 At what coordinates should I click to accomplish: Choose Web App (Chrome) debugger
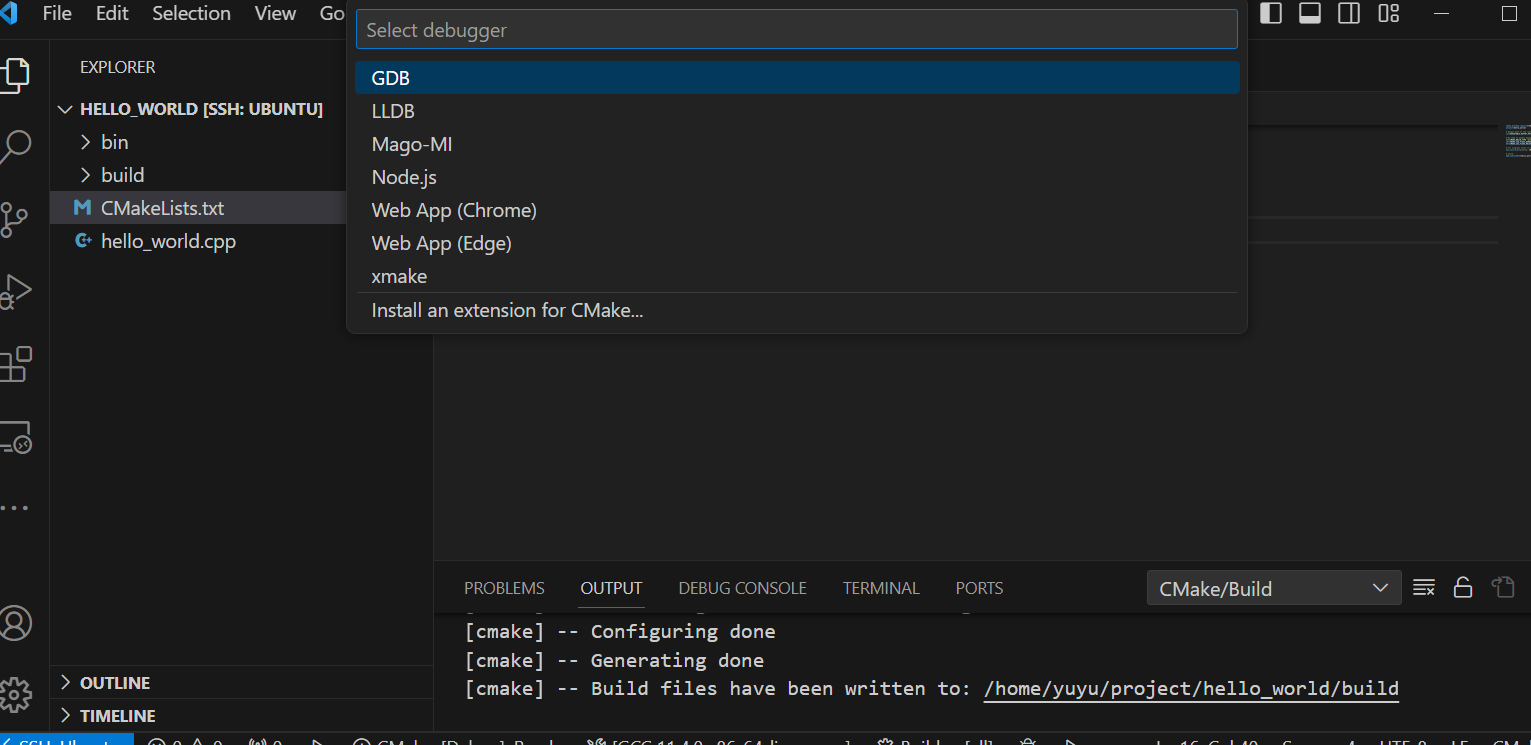pos(797,210)
